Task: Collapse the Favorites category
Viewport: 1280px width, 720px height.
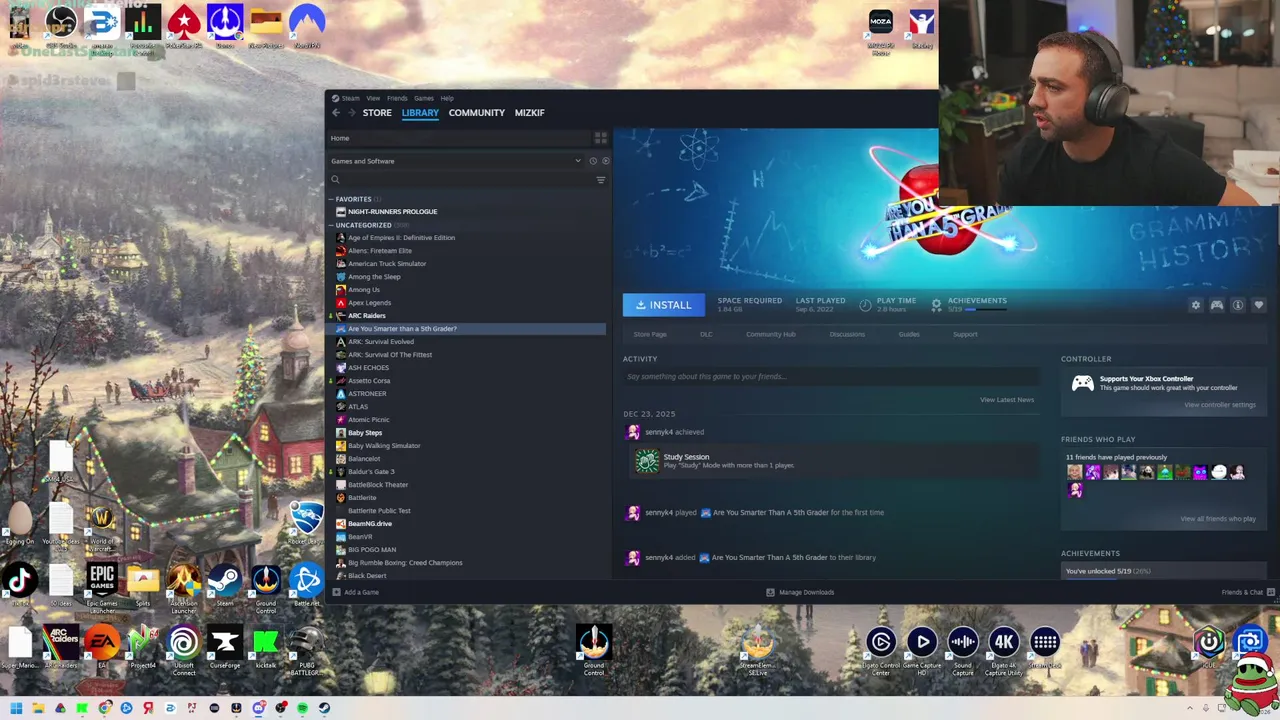Action: 333,199
